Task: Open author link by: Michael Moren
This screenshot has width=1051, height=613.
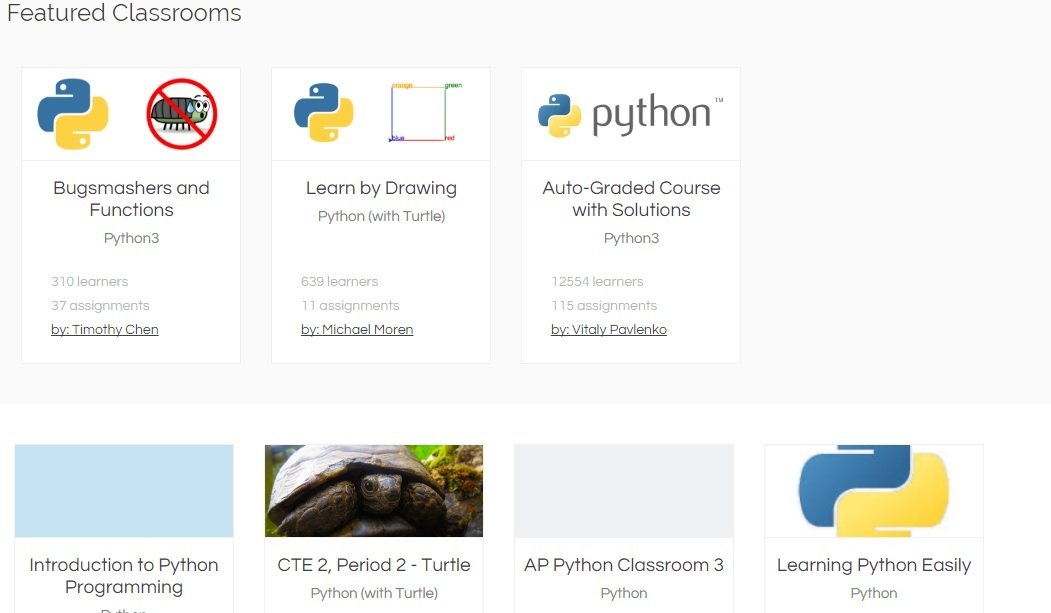Action: pyautogui.click(x=357, y=330)
